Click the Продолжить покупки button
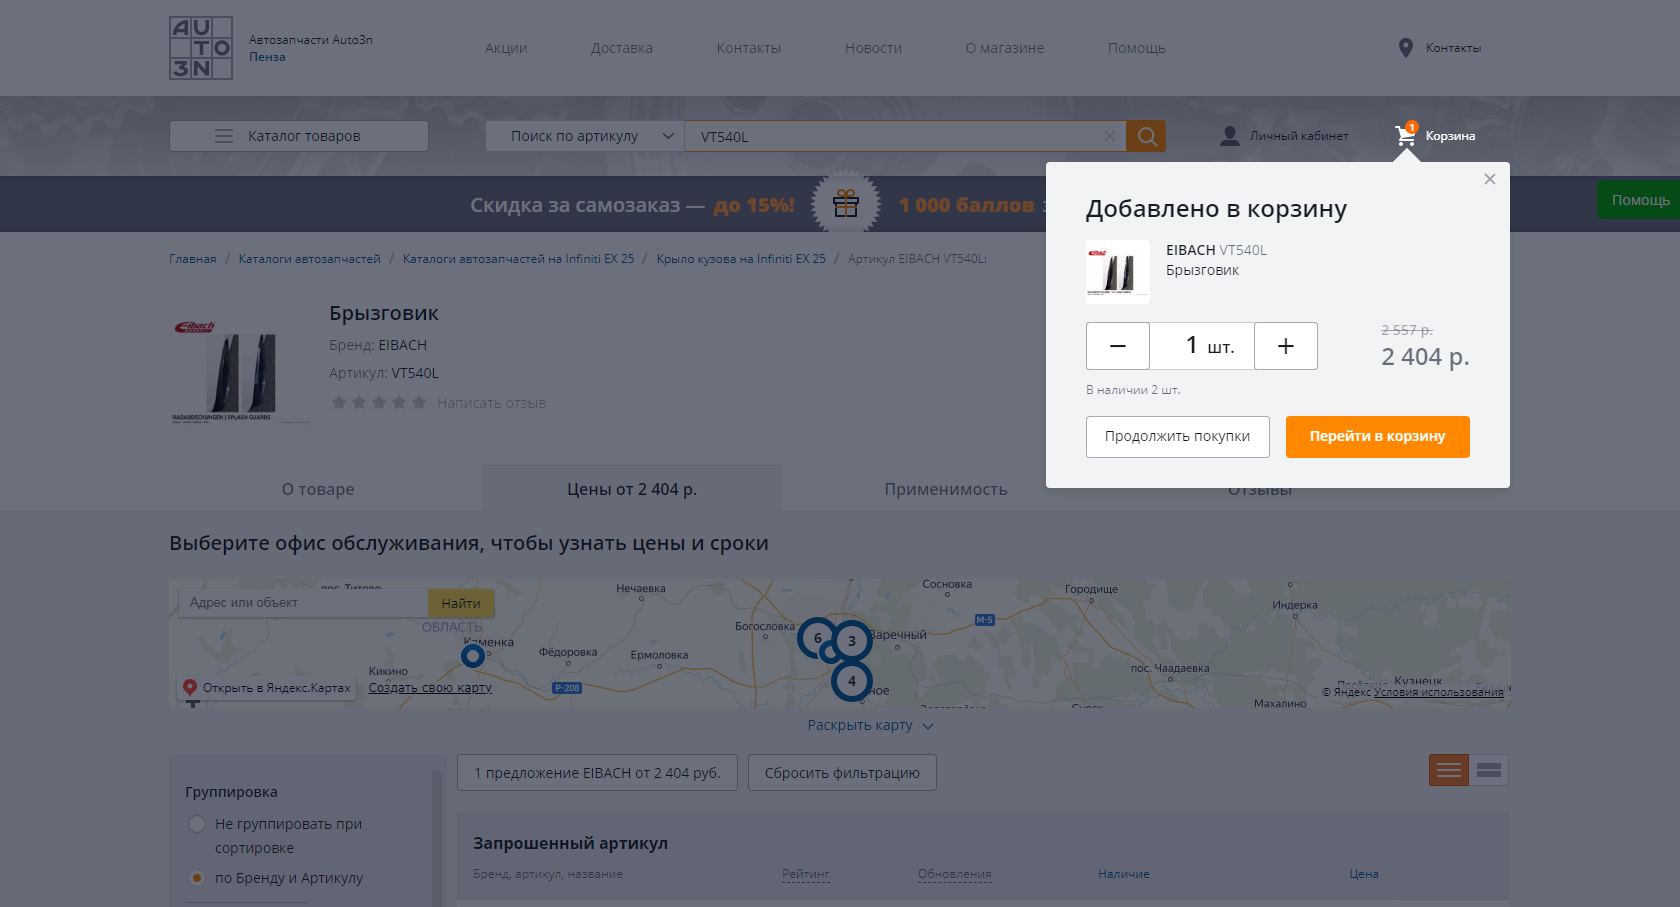This screenshot has height=907, width=1680. [1178, 437]
